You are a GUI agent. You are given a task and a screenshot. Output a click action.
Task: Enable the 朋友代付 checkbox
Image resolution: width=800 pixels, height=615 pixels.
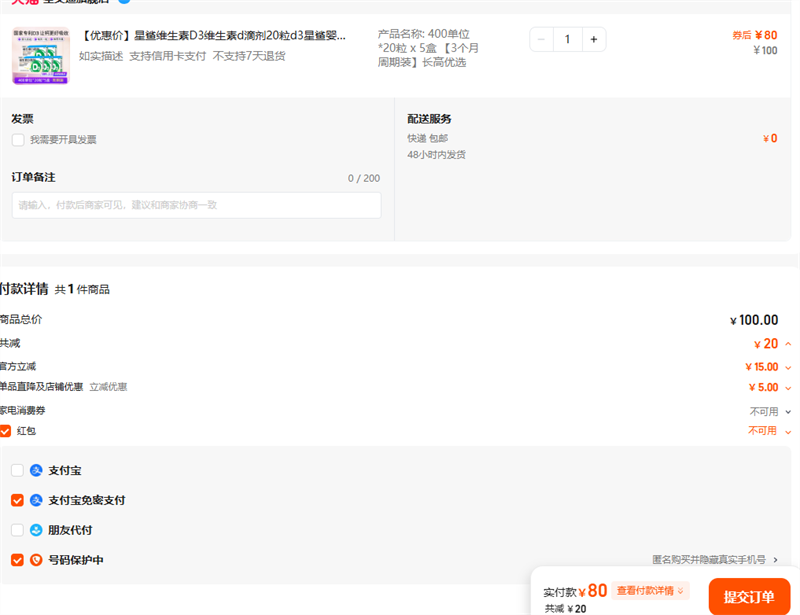click(17, 530)
